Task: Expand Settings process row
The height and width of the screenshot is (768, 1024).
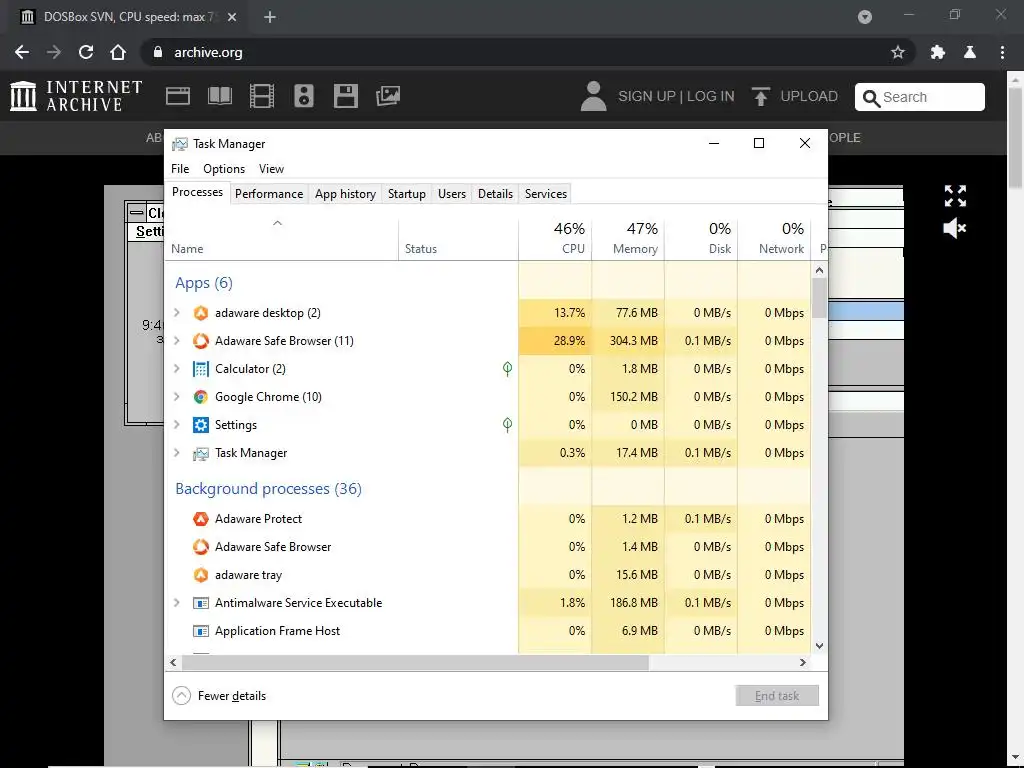Action: [176, 425]
